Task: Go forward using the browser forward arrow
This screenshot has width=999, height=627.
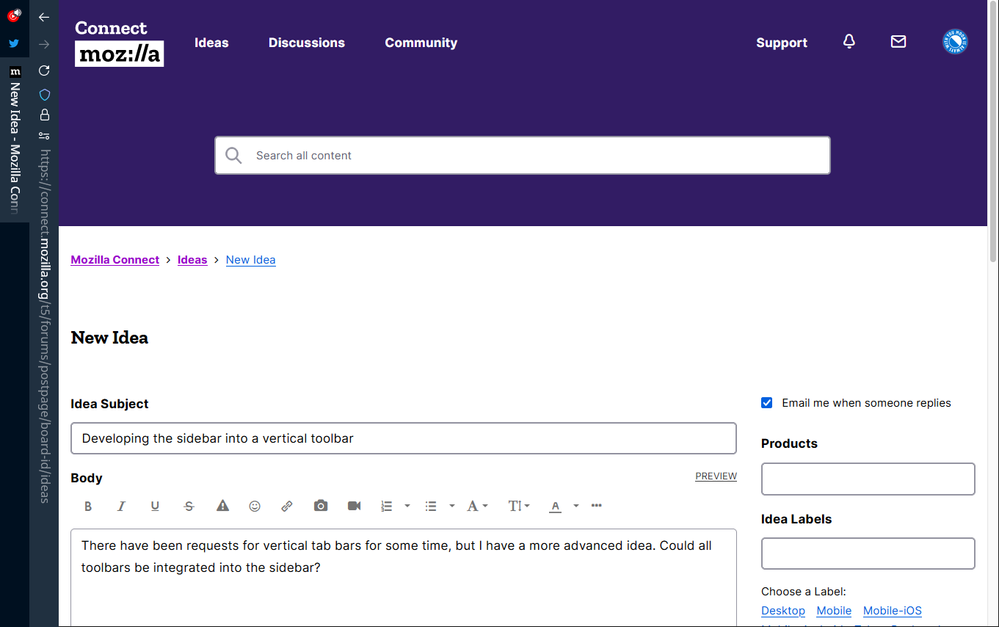Action: coord(44,44)
